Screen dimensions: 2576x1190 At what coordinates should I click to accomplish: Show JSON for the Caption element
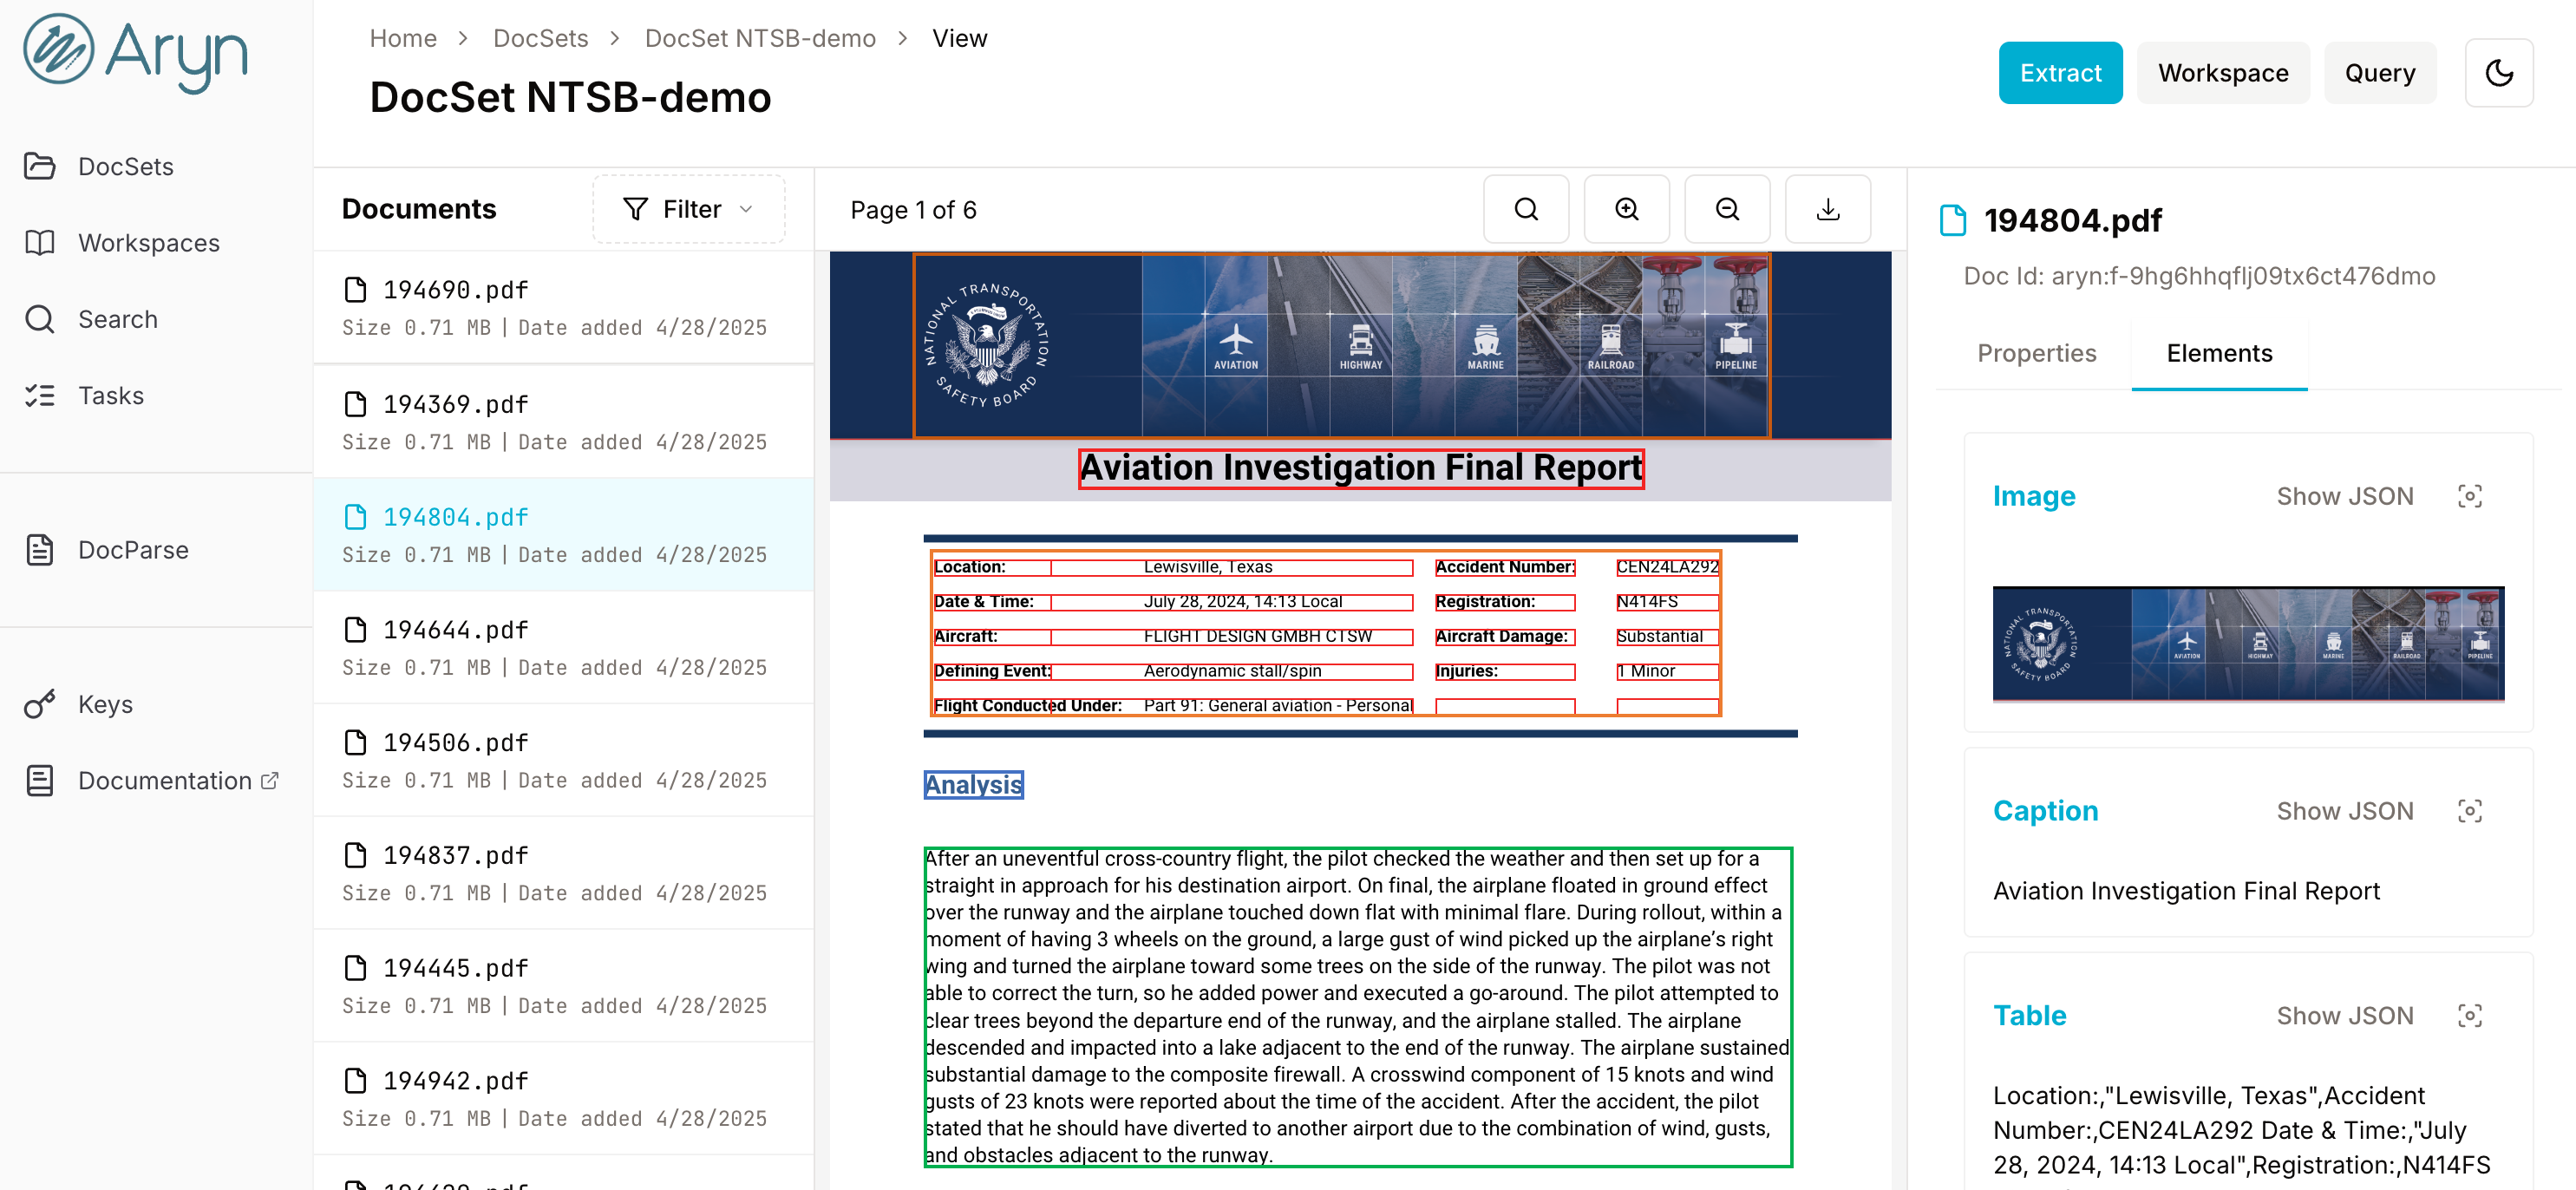tap(2344, 811)
